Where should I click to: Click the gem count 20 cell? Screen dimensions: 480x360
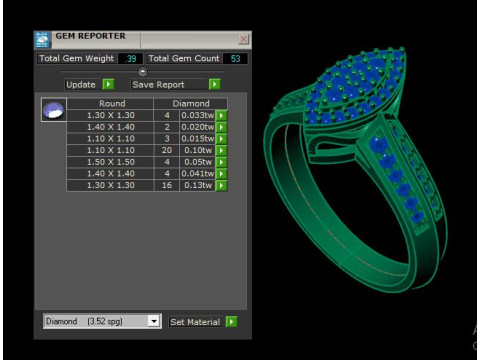tap(167, 150)
